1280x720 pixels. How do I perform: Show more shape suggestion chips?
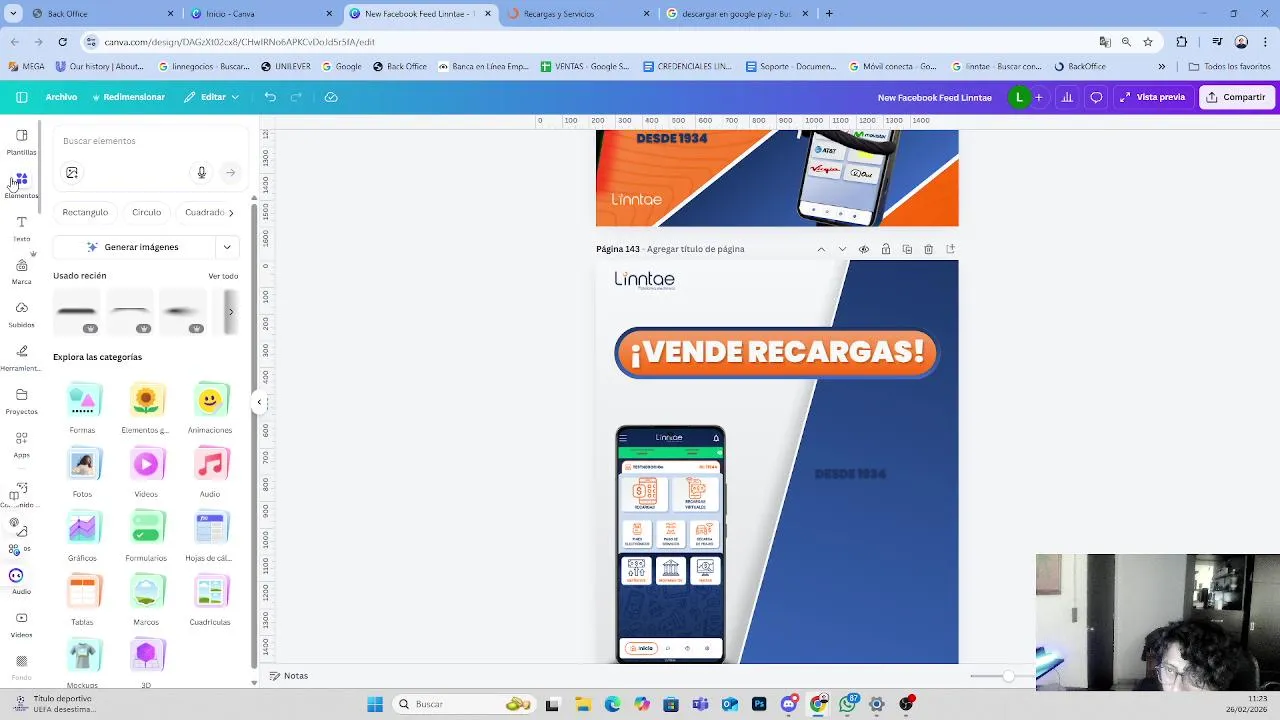231,213
